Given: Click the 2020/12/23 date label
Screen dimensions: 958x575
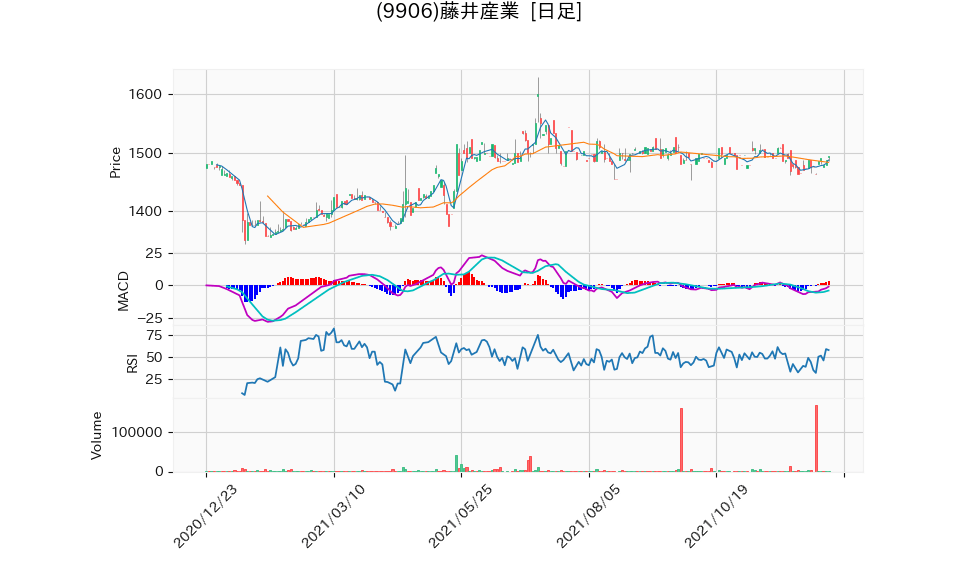Looking at the screenshot, I should point(205,516).
